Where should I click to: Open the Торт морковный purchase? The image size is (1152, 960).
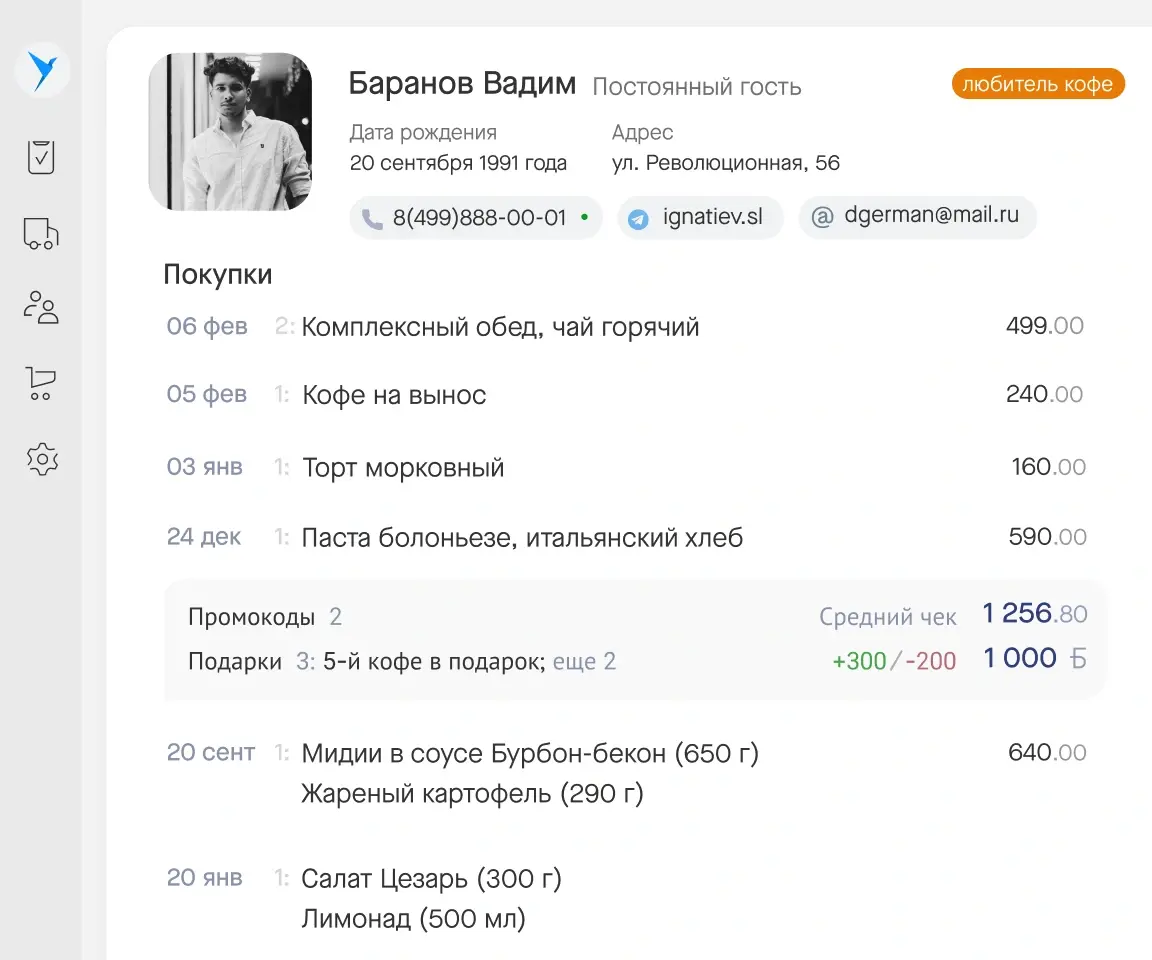point(403,467)
